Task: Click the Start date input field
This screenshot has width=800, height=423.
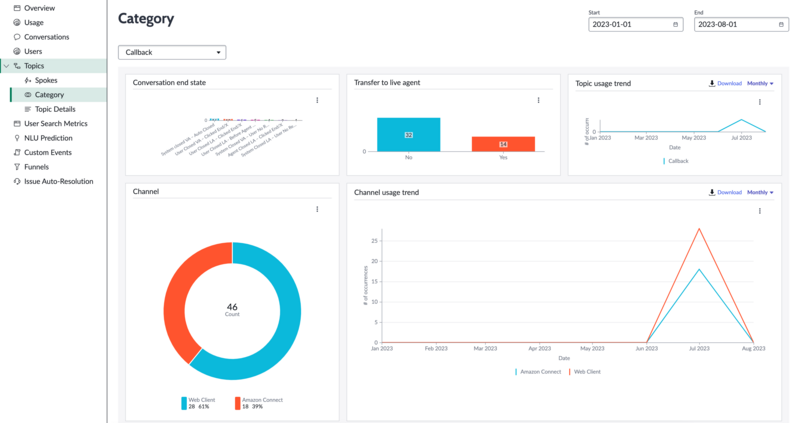Action: [x=636, y=24]
